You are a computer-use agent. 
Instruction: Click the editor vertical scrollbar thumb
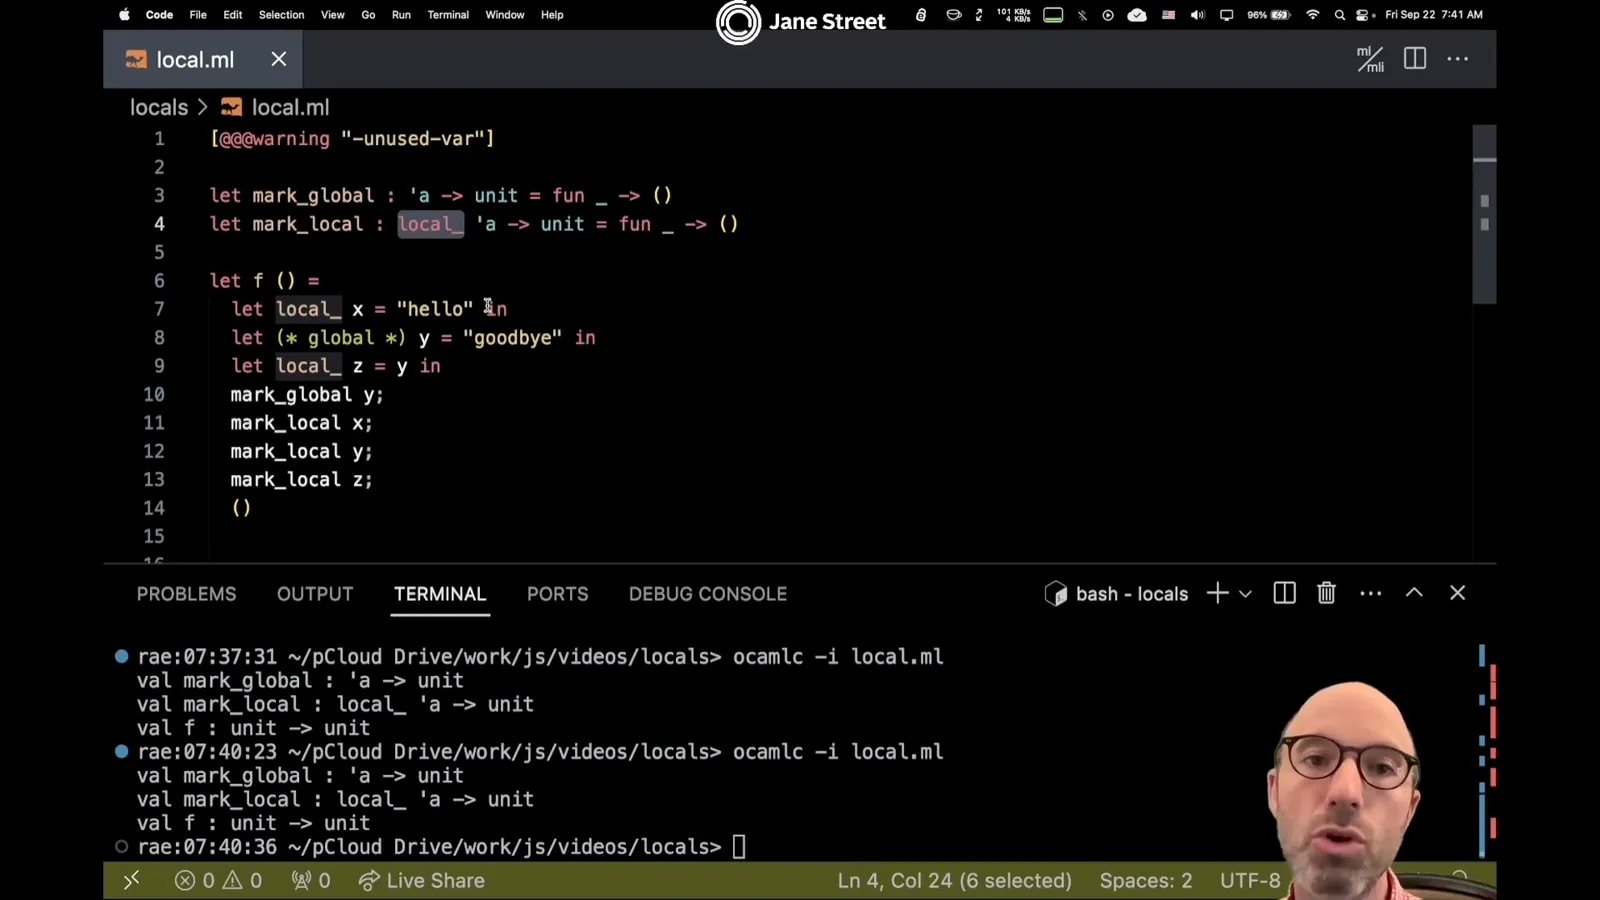(x=1484, y=214)
